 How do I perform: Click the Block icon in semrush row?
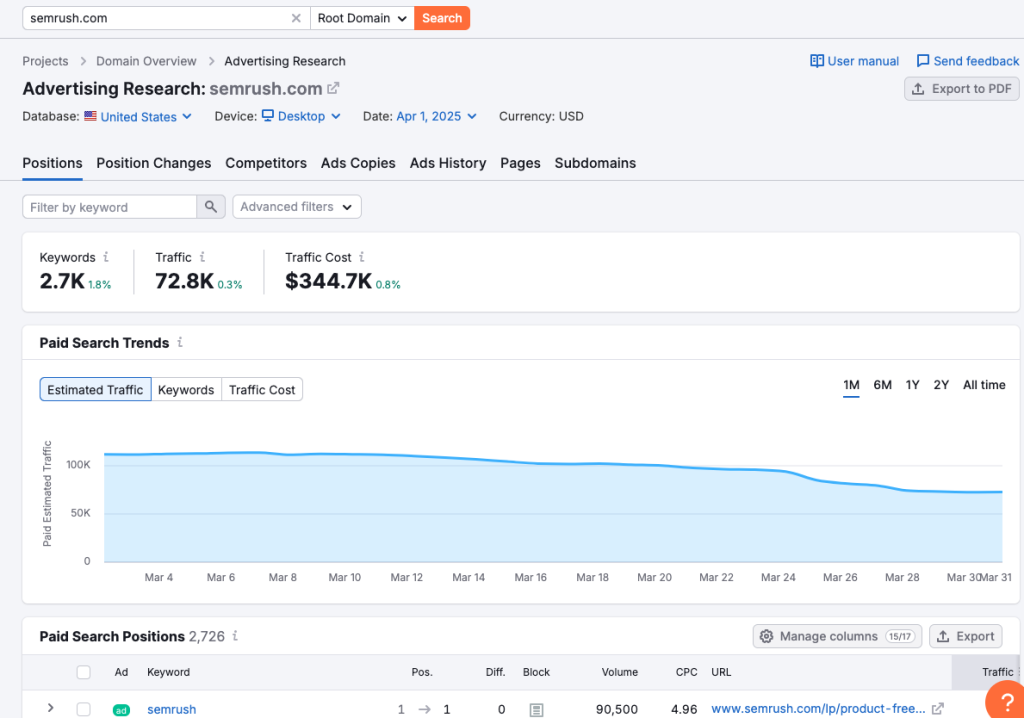536,710
